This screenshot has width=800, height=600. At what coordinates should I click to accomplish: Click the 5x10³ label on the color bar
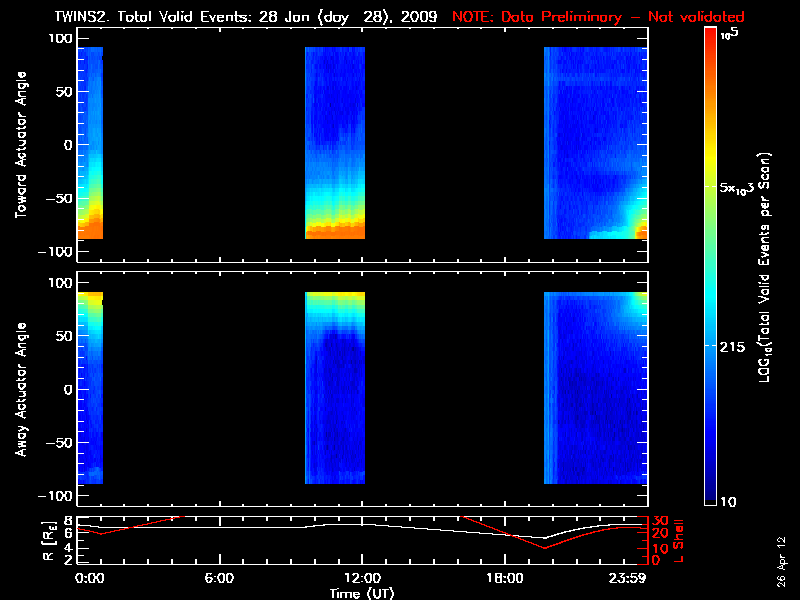[x=742, y=188]
